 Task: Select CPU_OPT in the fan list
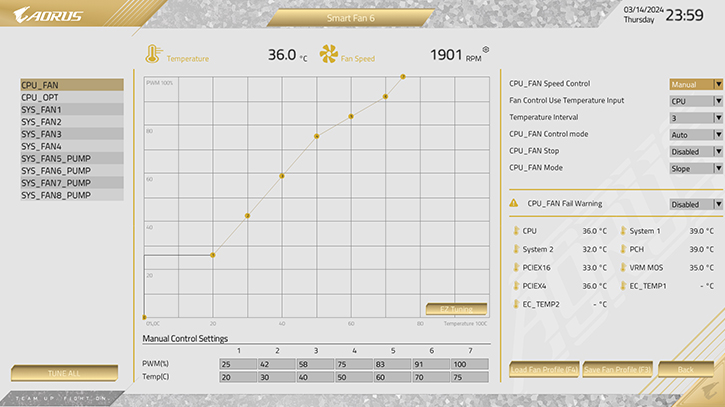tap(72, 97)
